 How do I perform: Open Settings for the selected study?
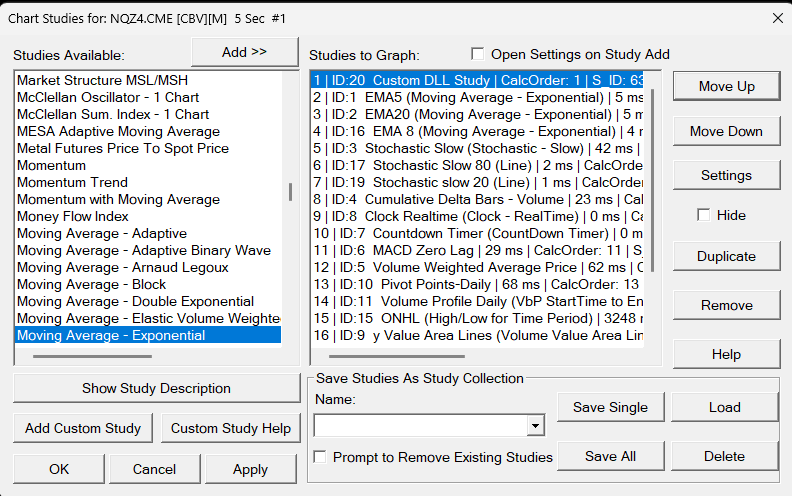click(x=726, y=175)
